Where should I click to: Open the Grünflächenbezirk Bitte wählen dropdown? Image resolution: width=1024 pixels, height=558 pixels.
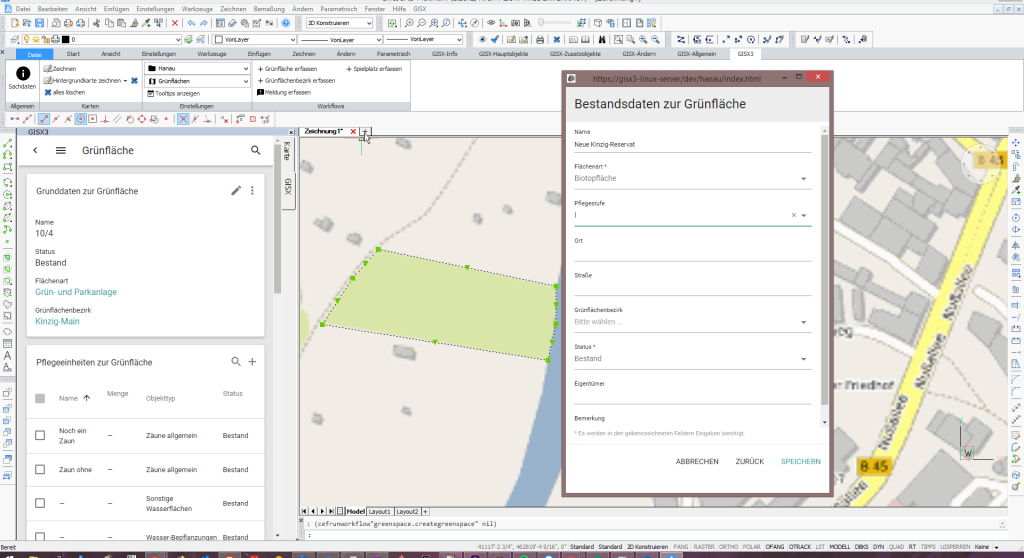692,322
